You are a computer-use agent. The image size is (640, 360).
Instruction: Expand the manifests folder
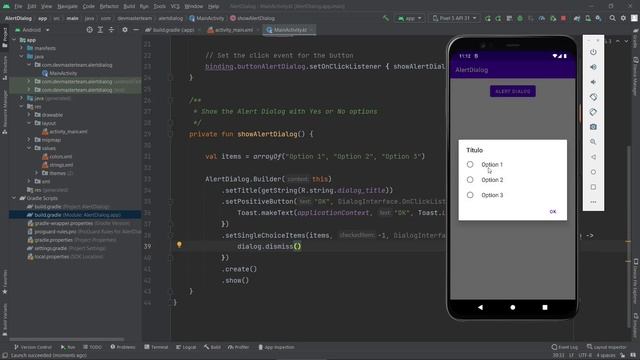[x=22, y=48]
